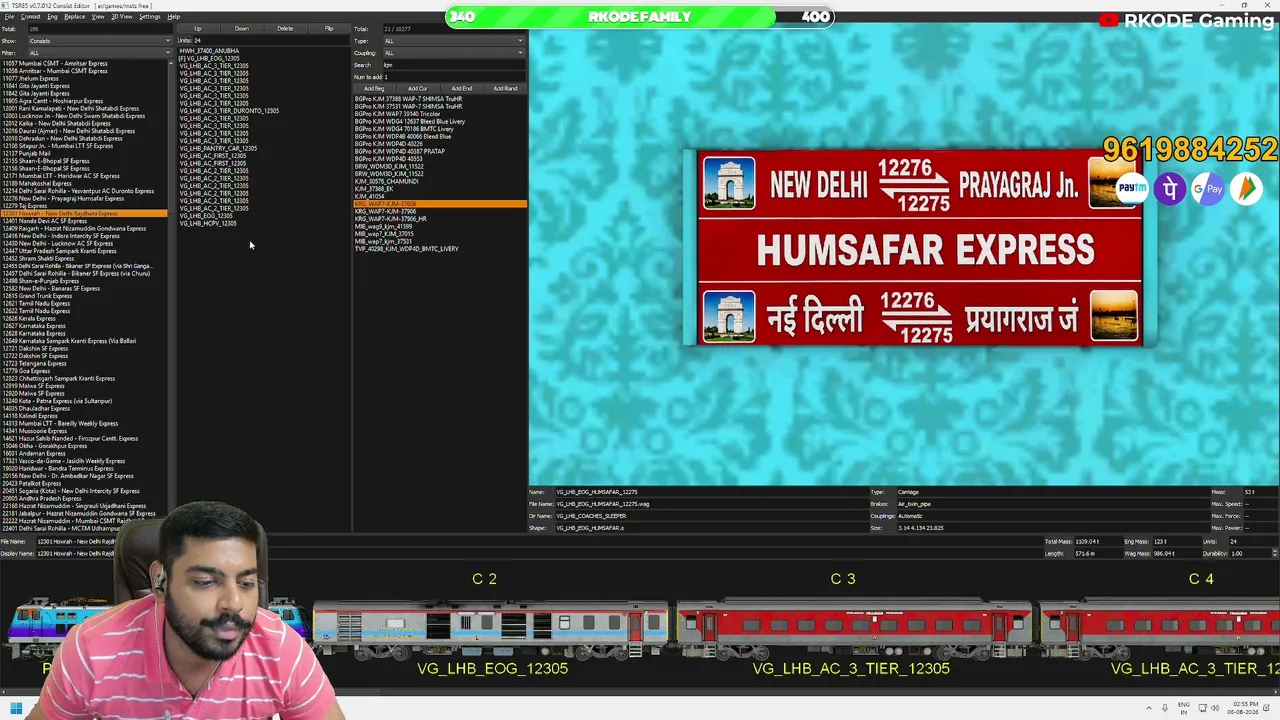Open the Replace menu
The height and width of the screenshot is (720, 1280).
point(75,17)
